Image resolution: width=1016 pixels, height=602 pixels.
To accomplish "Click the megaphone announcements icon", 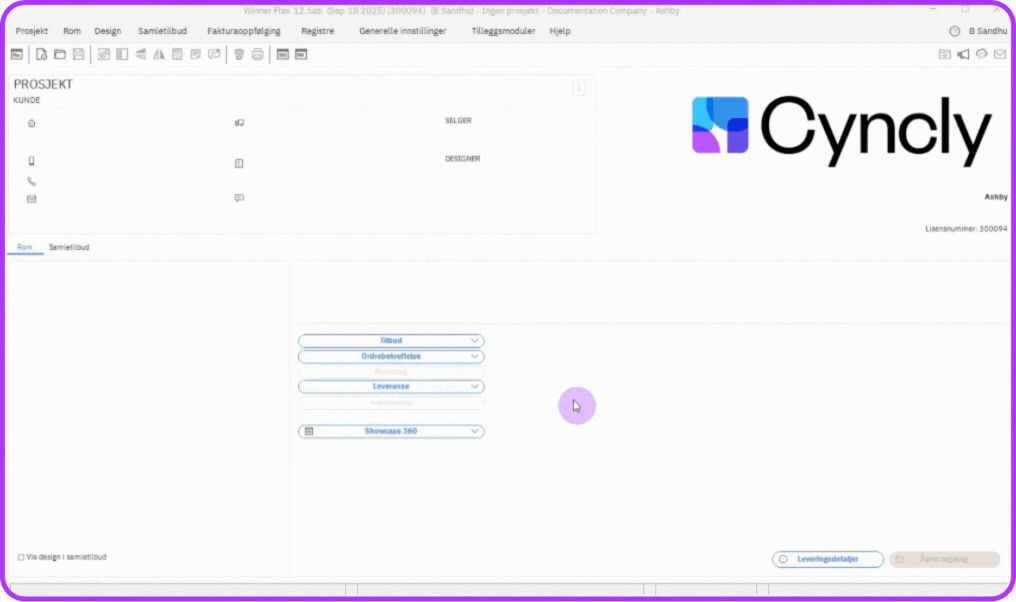I will [x=963, y=54].
